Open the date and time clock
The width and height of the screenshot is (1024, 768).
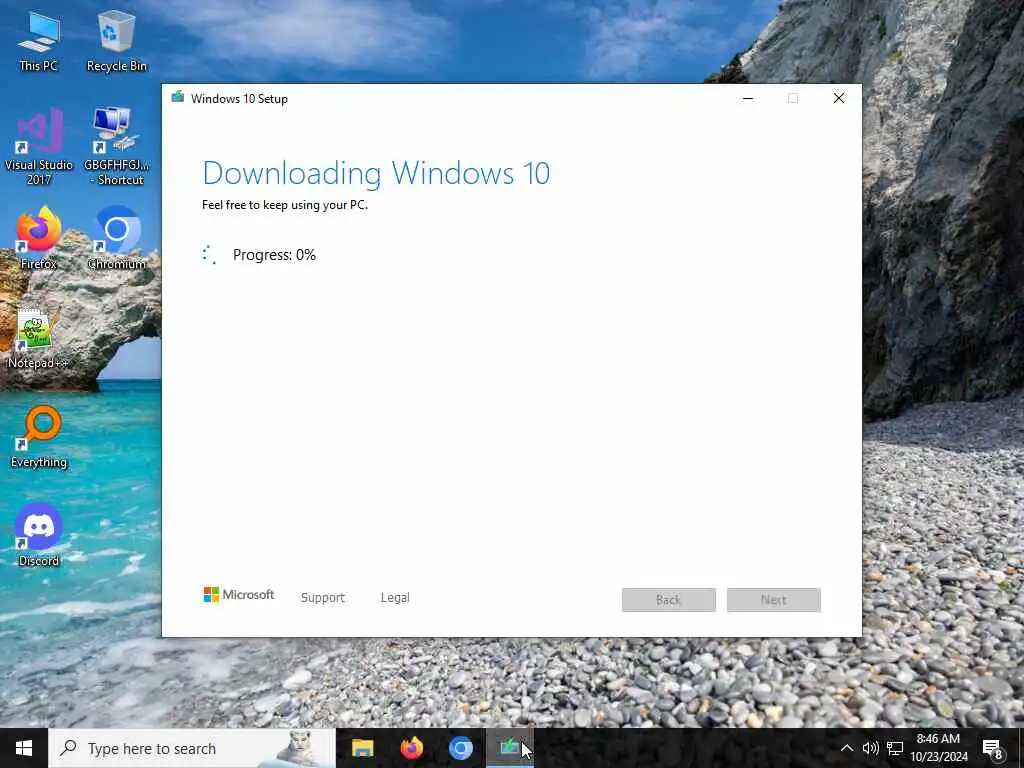pyautogui.click(x=938, y=748)
